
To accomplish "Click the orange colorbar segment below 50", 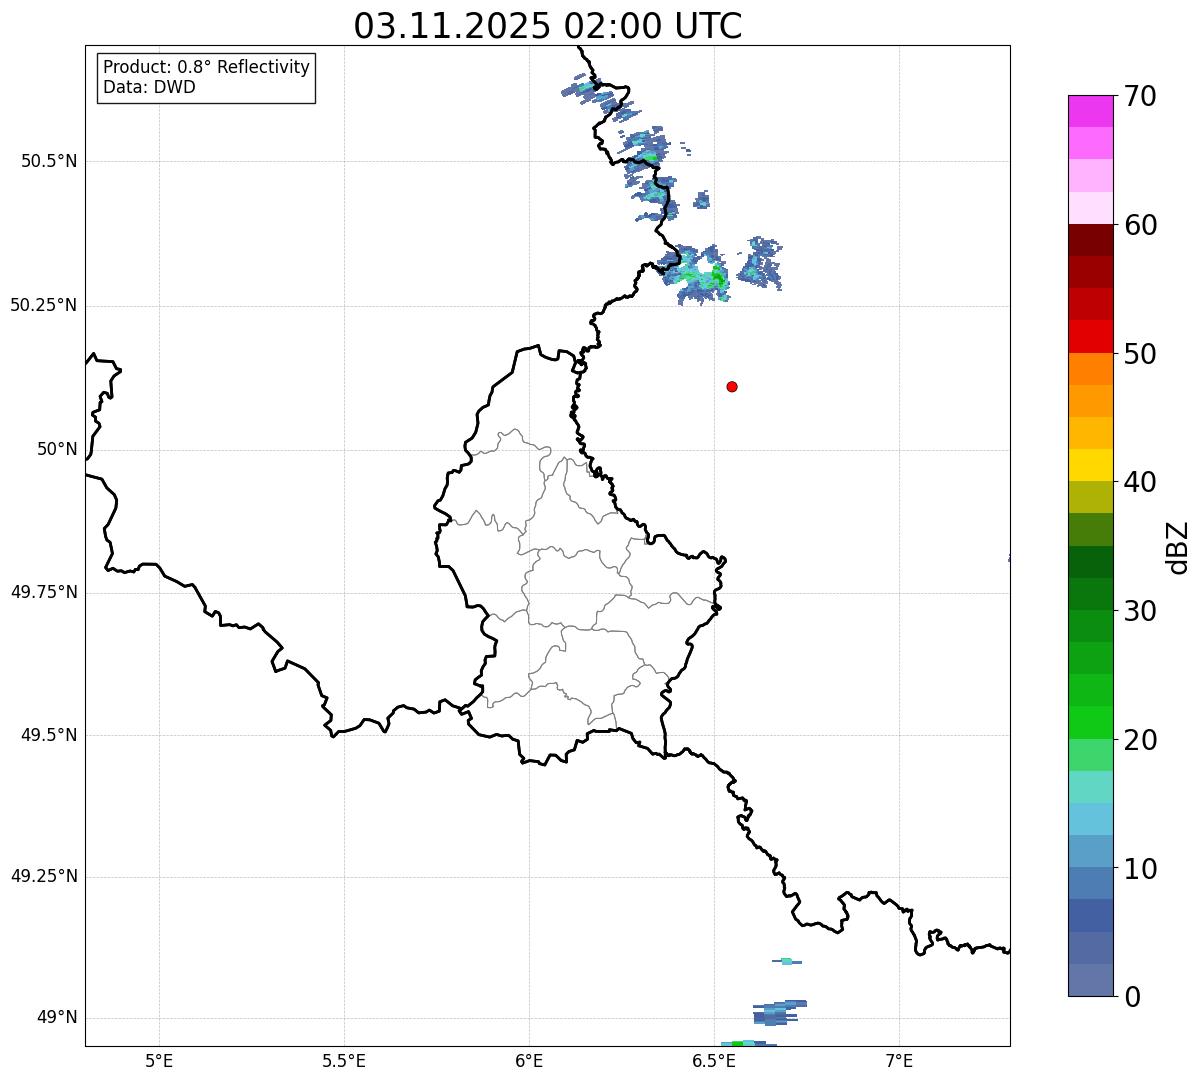I will tap(1091, 369).
